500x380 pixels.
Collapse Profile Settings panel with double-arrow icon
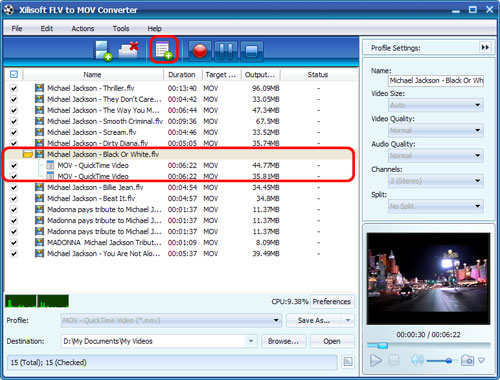tap(485, 47)
